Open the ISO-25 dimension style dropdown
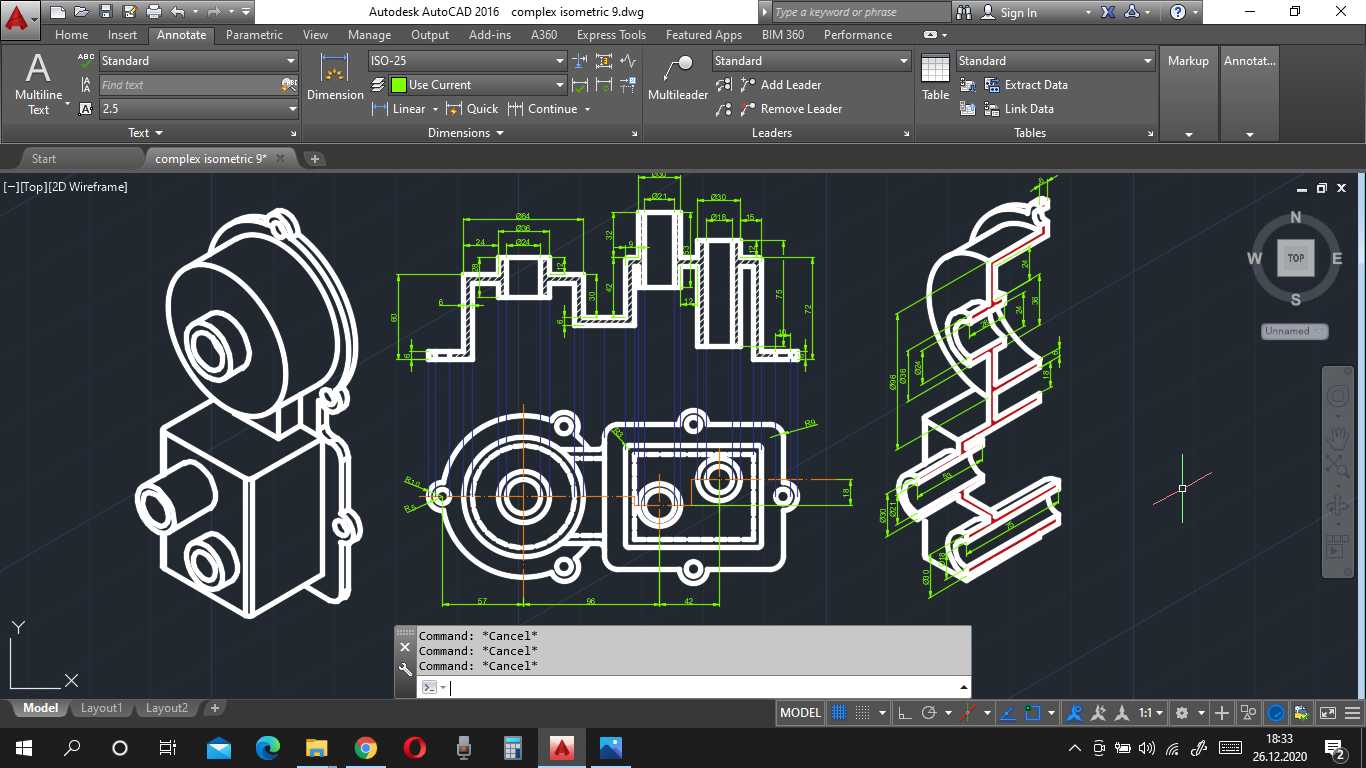The image size is (1366, 768). point(467,61)
